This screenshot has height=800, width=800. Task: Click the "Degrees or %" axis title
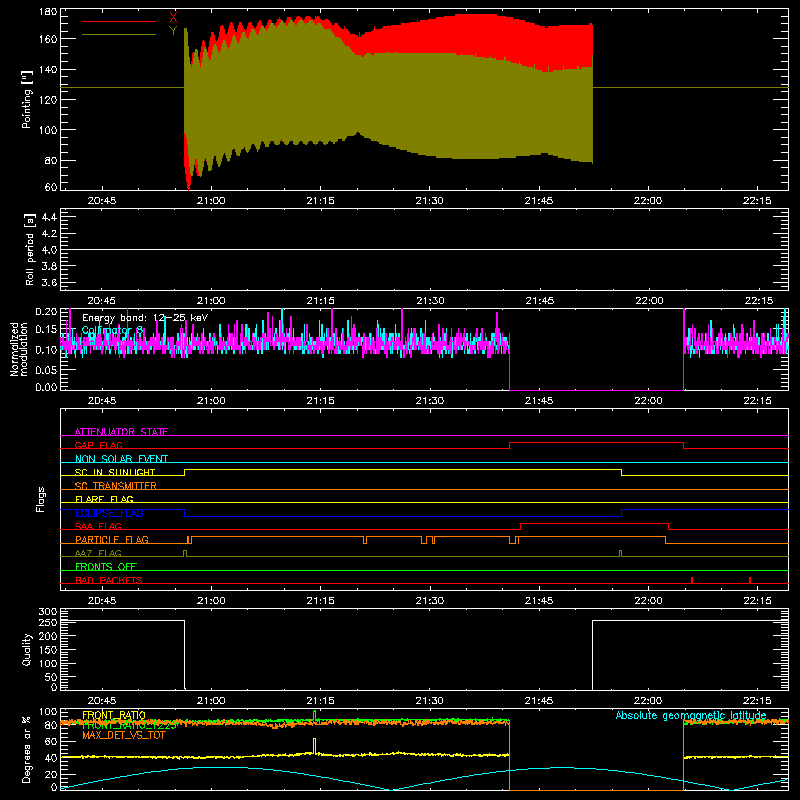[x=27, y=749]
